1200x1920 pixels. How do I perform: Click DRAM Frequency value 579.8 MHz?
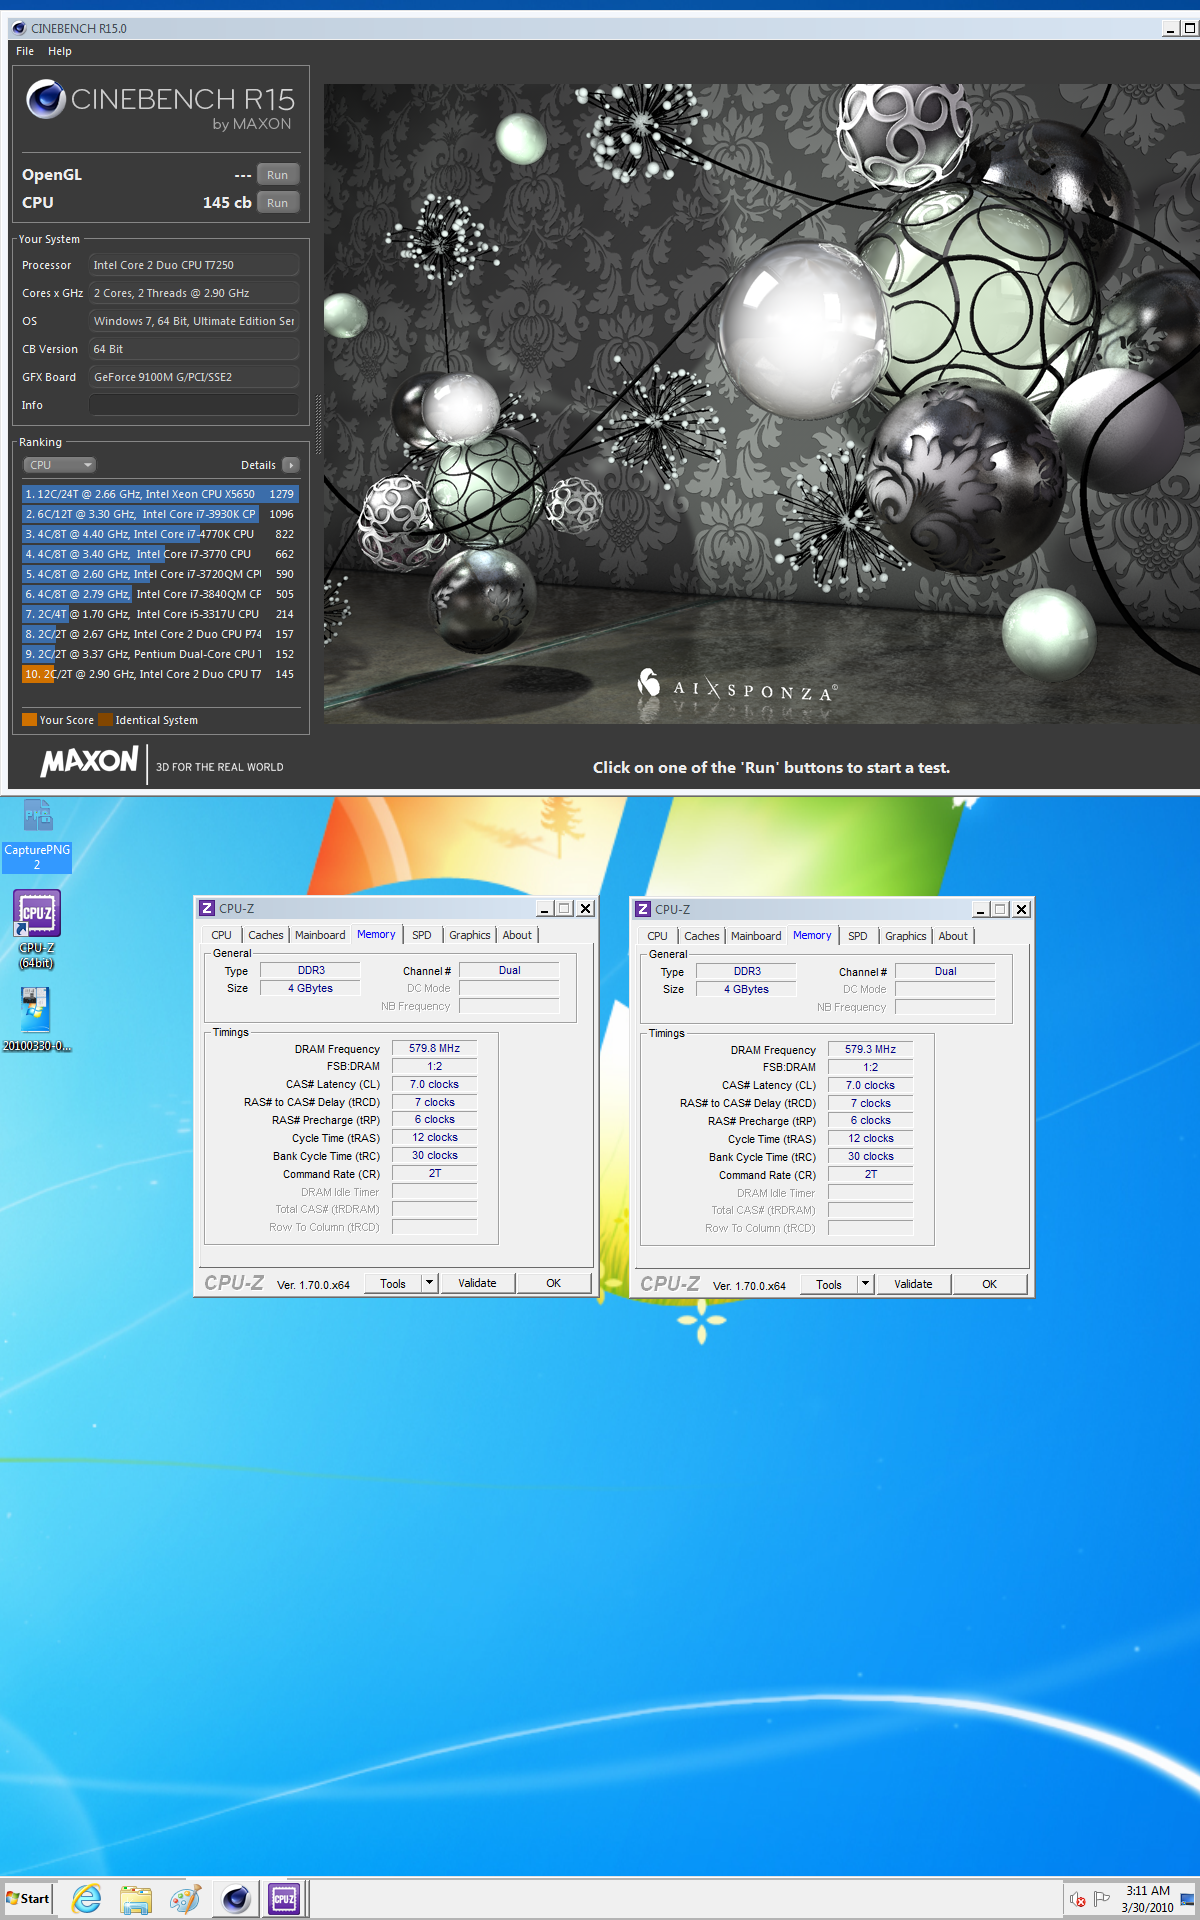pos(434,1048)
